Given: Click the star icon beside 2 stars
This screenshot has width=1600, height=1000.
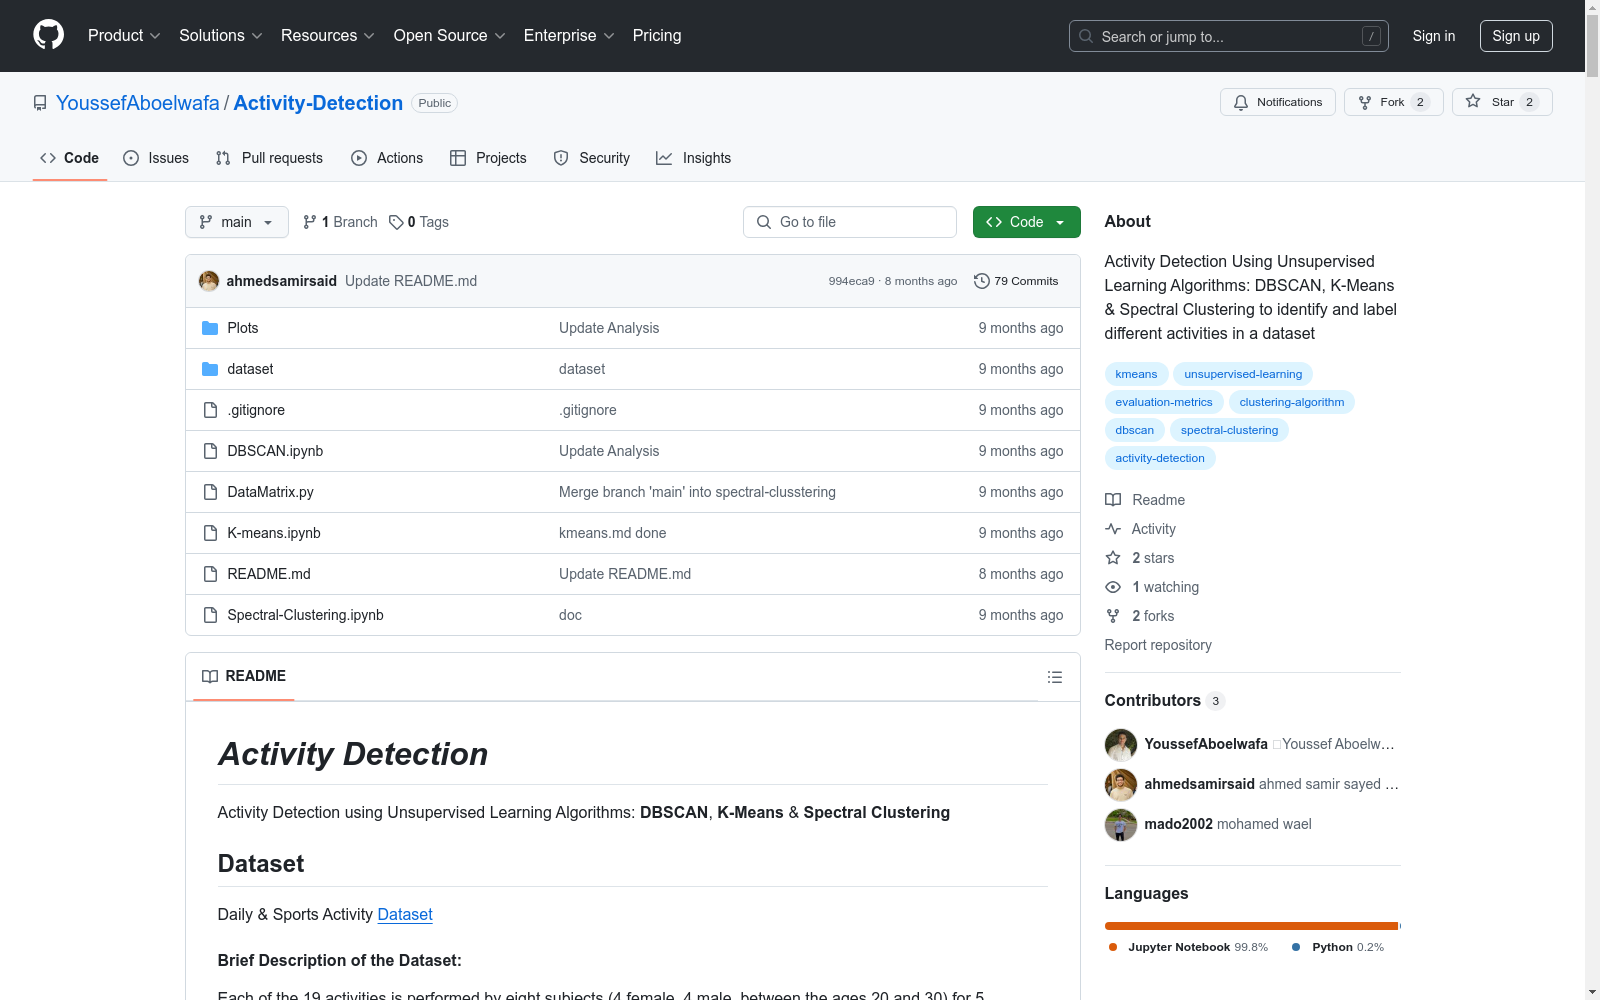Looking at the screenshot, I should [x=1113, y=558].
